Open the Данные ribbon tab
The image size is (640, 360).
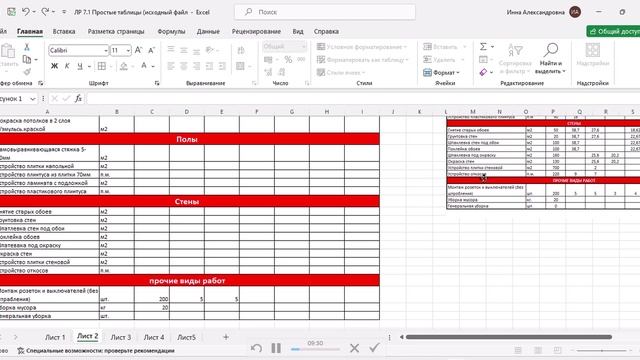pyautogui.click(x=208, y=31)
